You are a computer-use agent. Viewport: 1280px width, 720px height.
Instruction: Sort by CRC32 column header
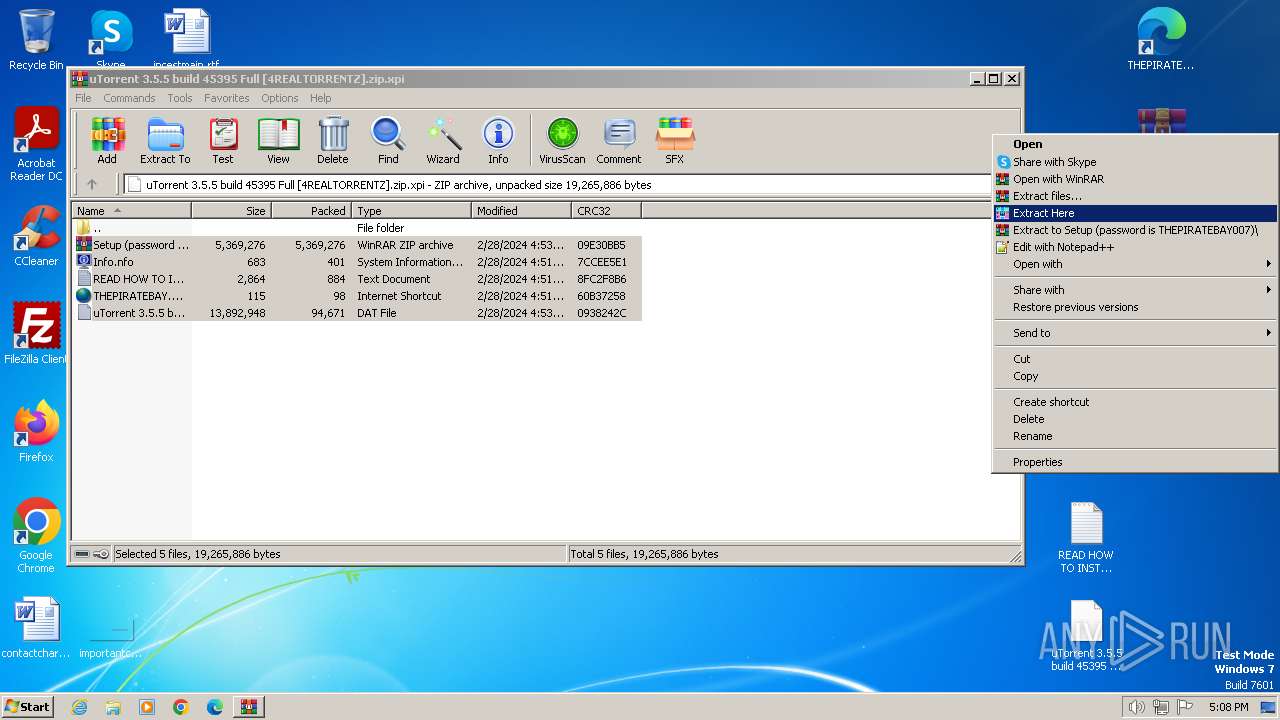[606, 211]
